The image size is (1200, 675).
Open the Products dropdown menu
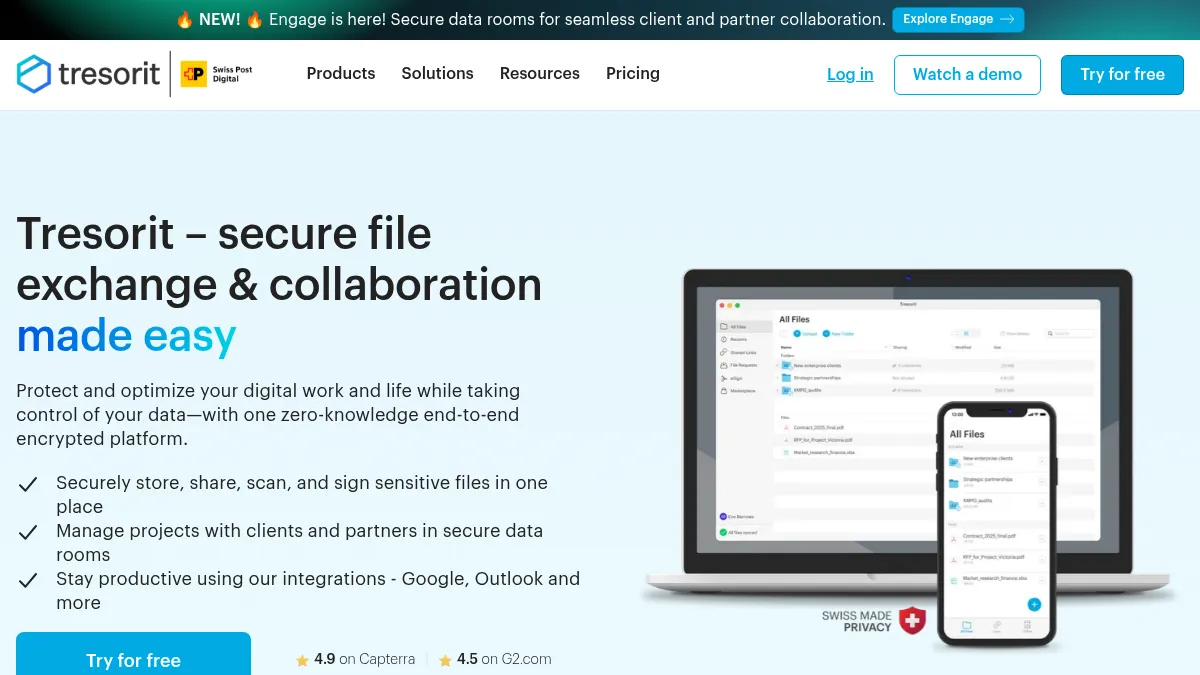(x=341, y=74)
